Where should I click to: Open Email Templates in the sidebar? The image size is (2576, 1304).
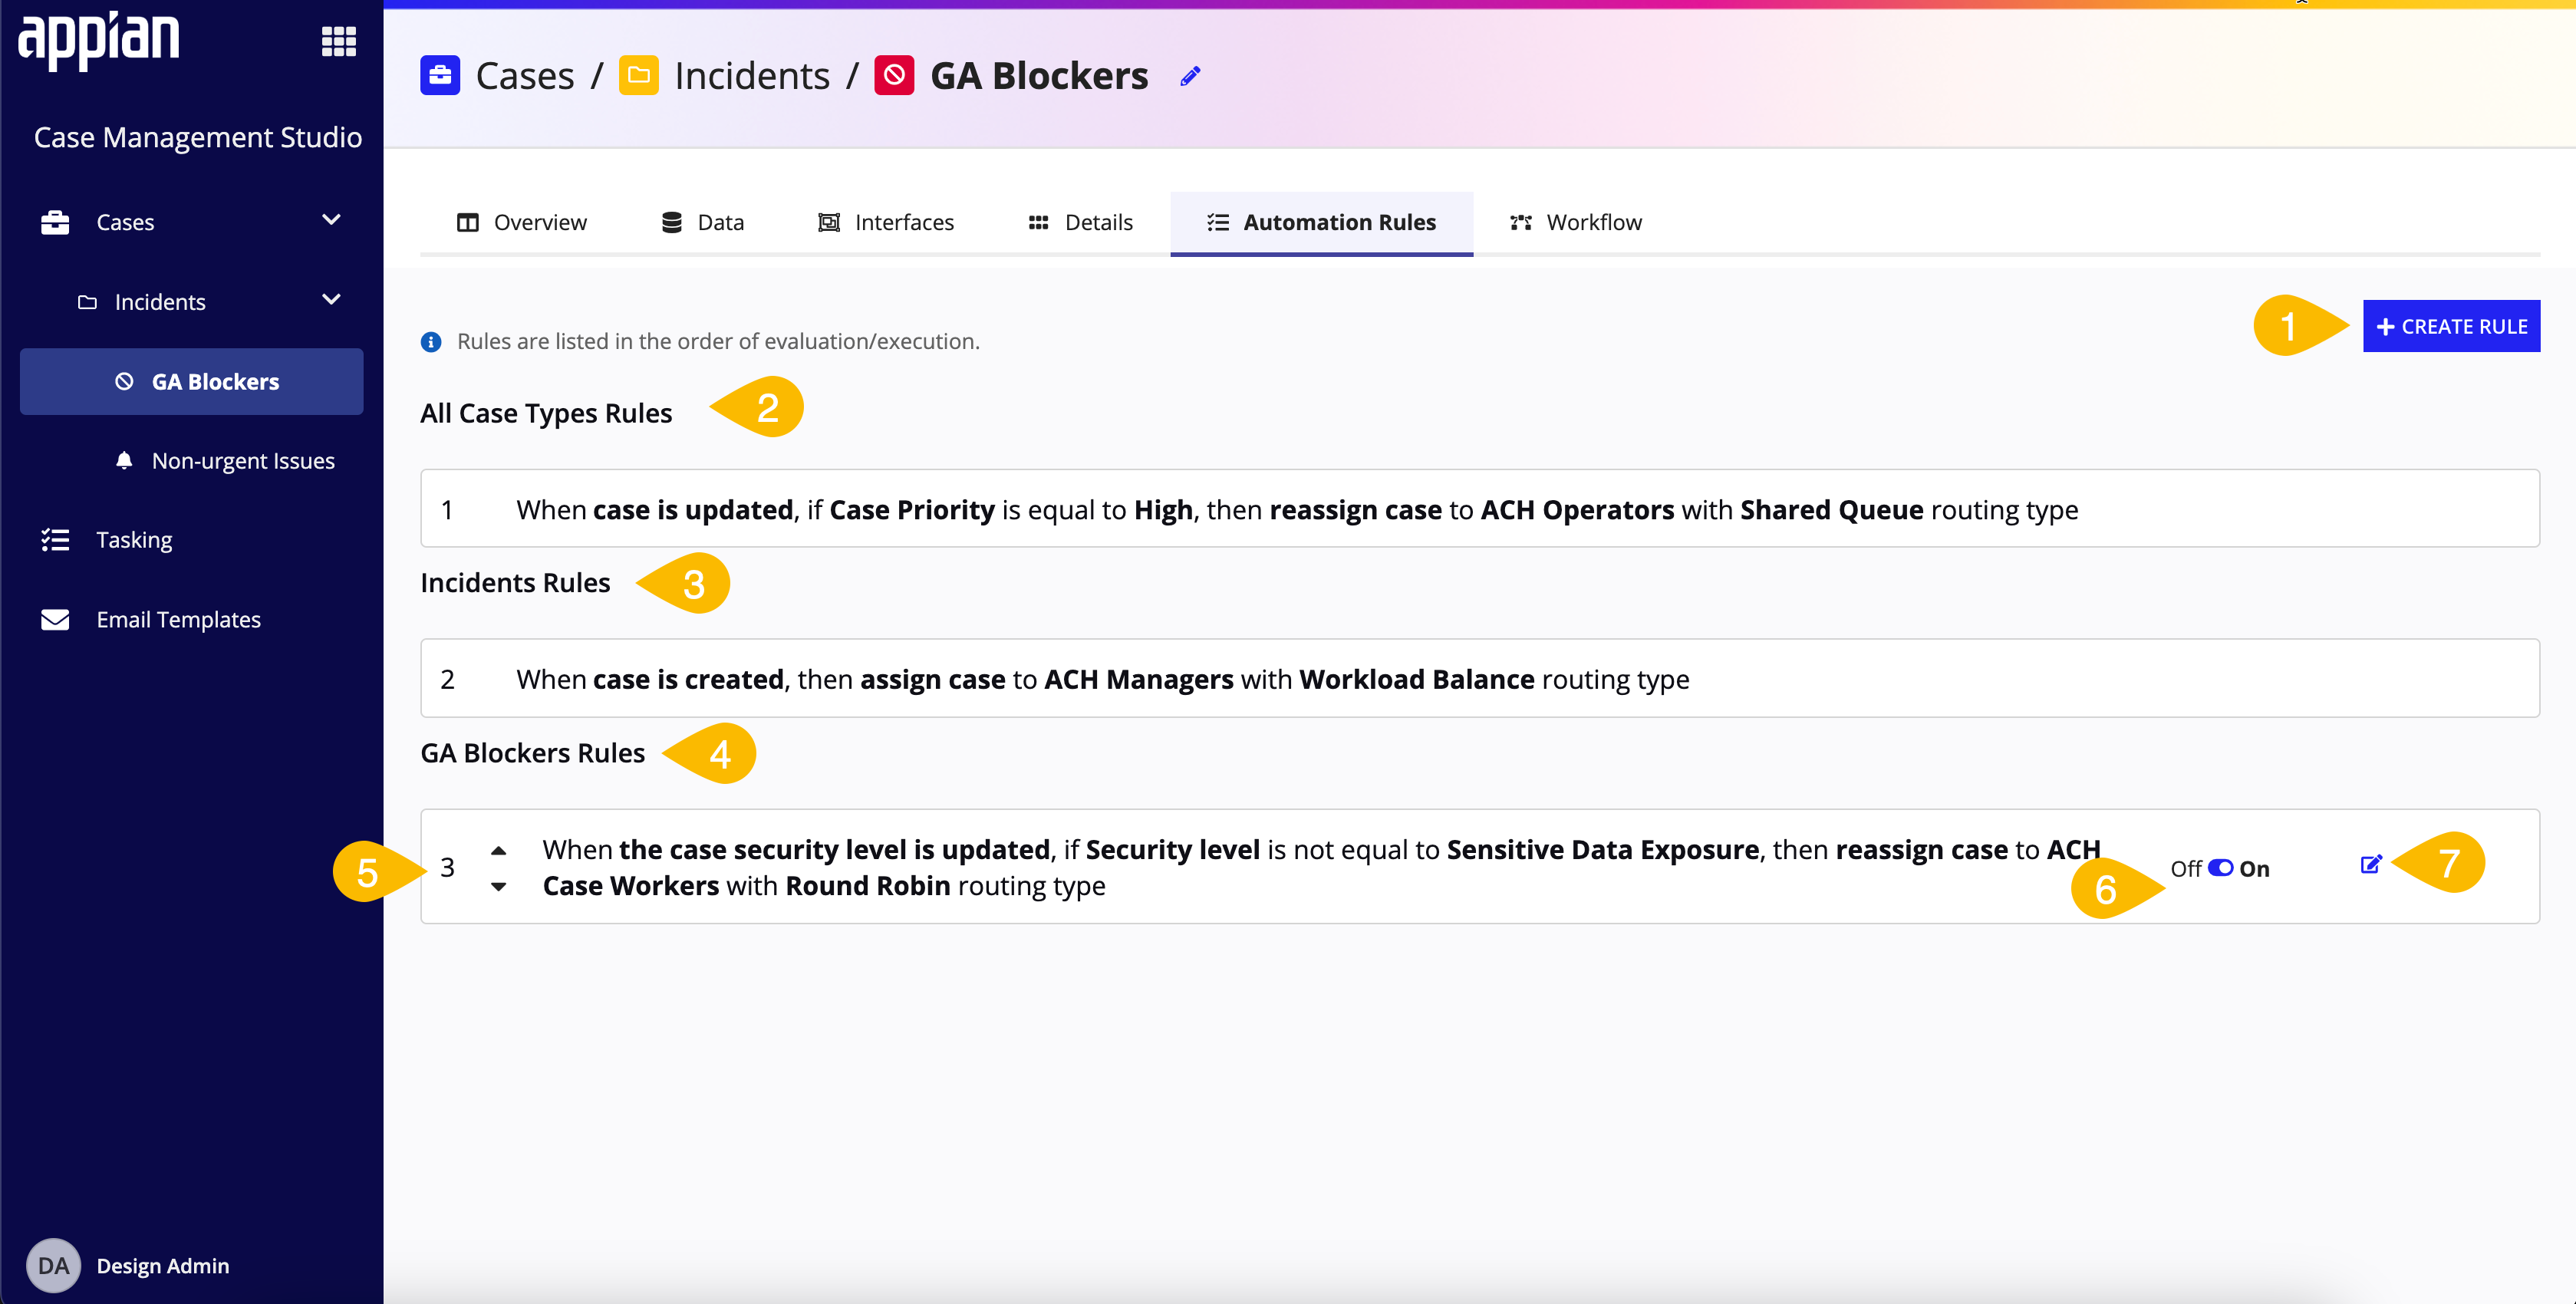[x=179, y=620]
